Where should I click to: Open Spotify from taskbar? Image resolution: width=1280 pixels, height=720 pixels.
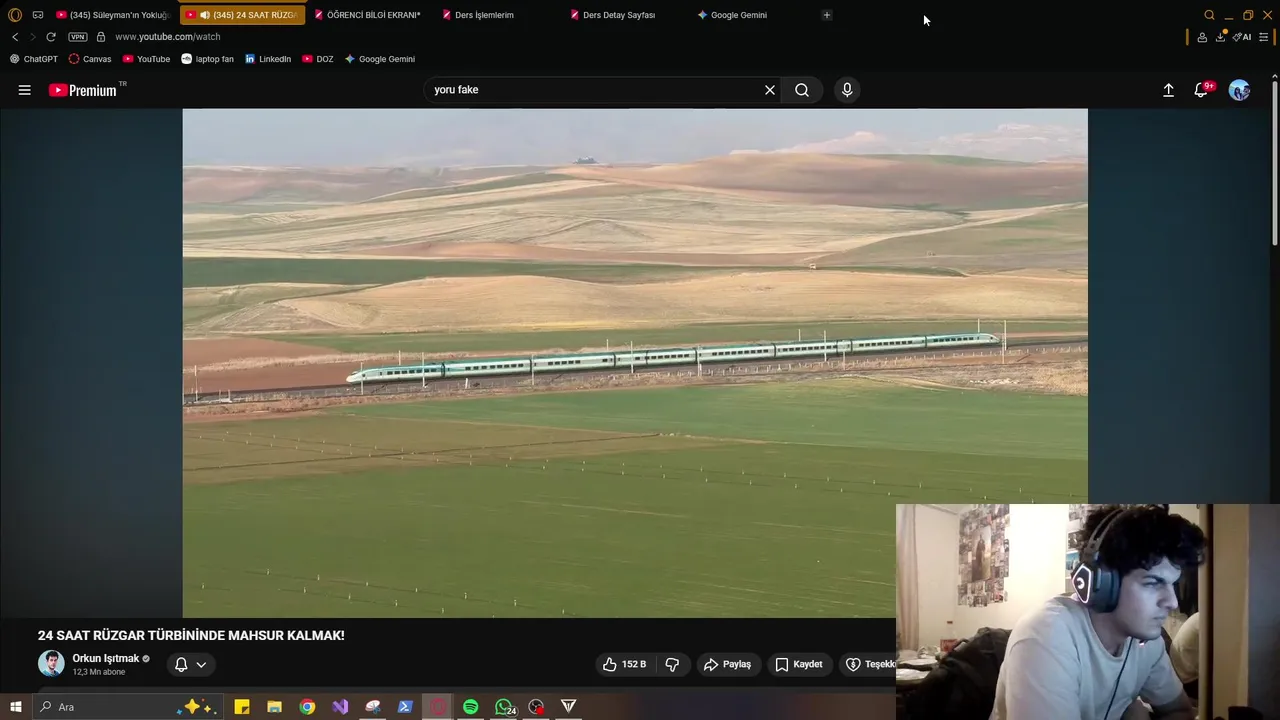pos(470,707)
